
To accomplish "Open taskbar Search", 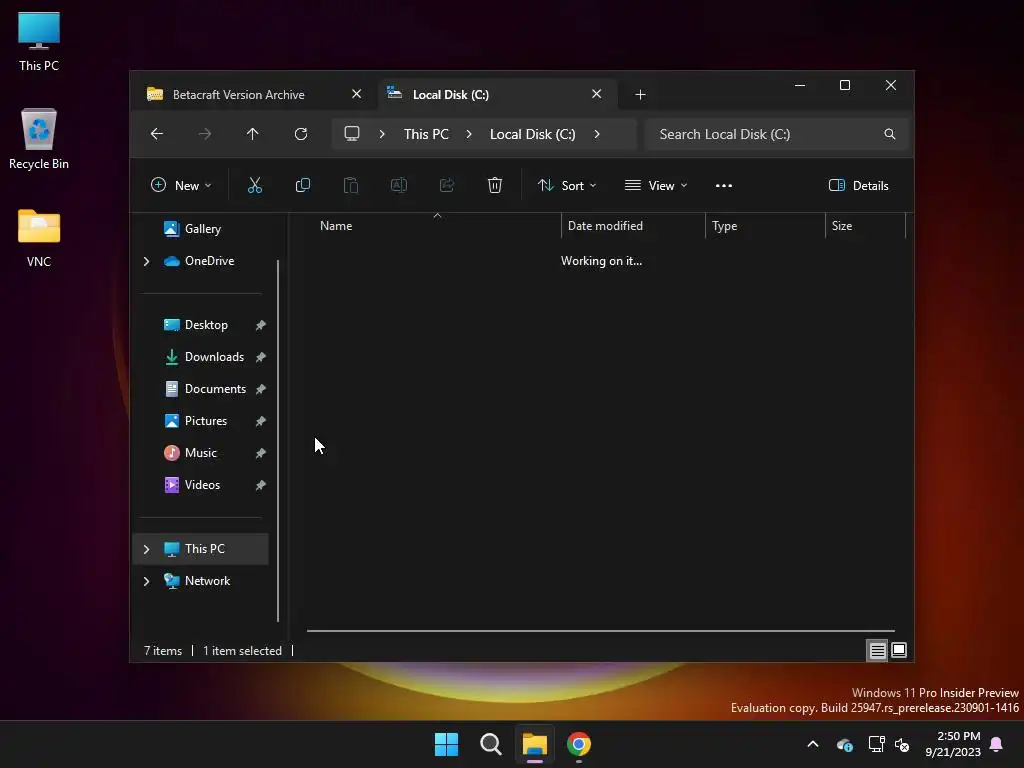I will [x=490, y=744].
